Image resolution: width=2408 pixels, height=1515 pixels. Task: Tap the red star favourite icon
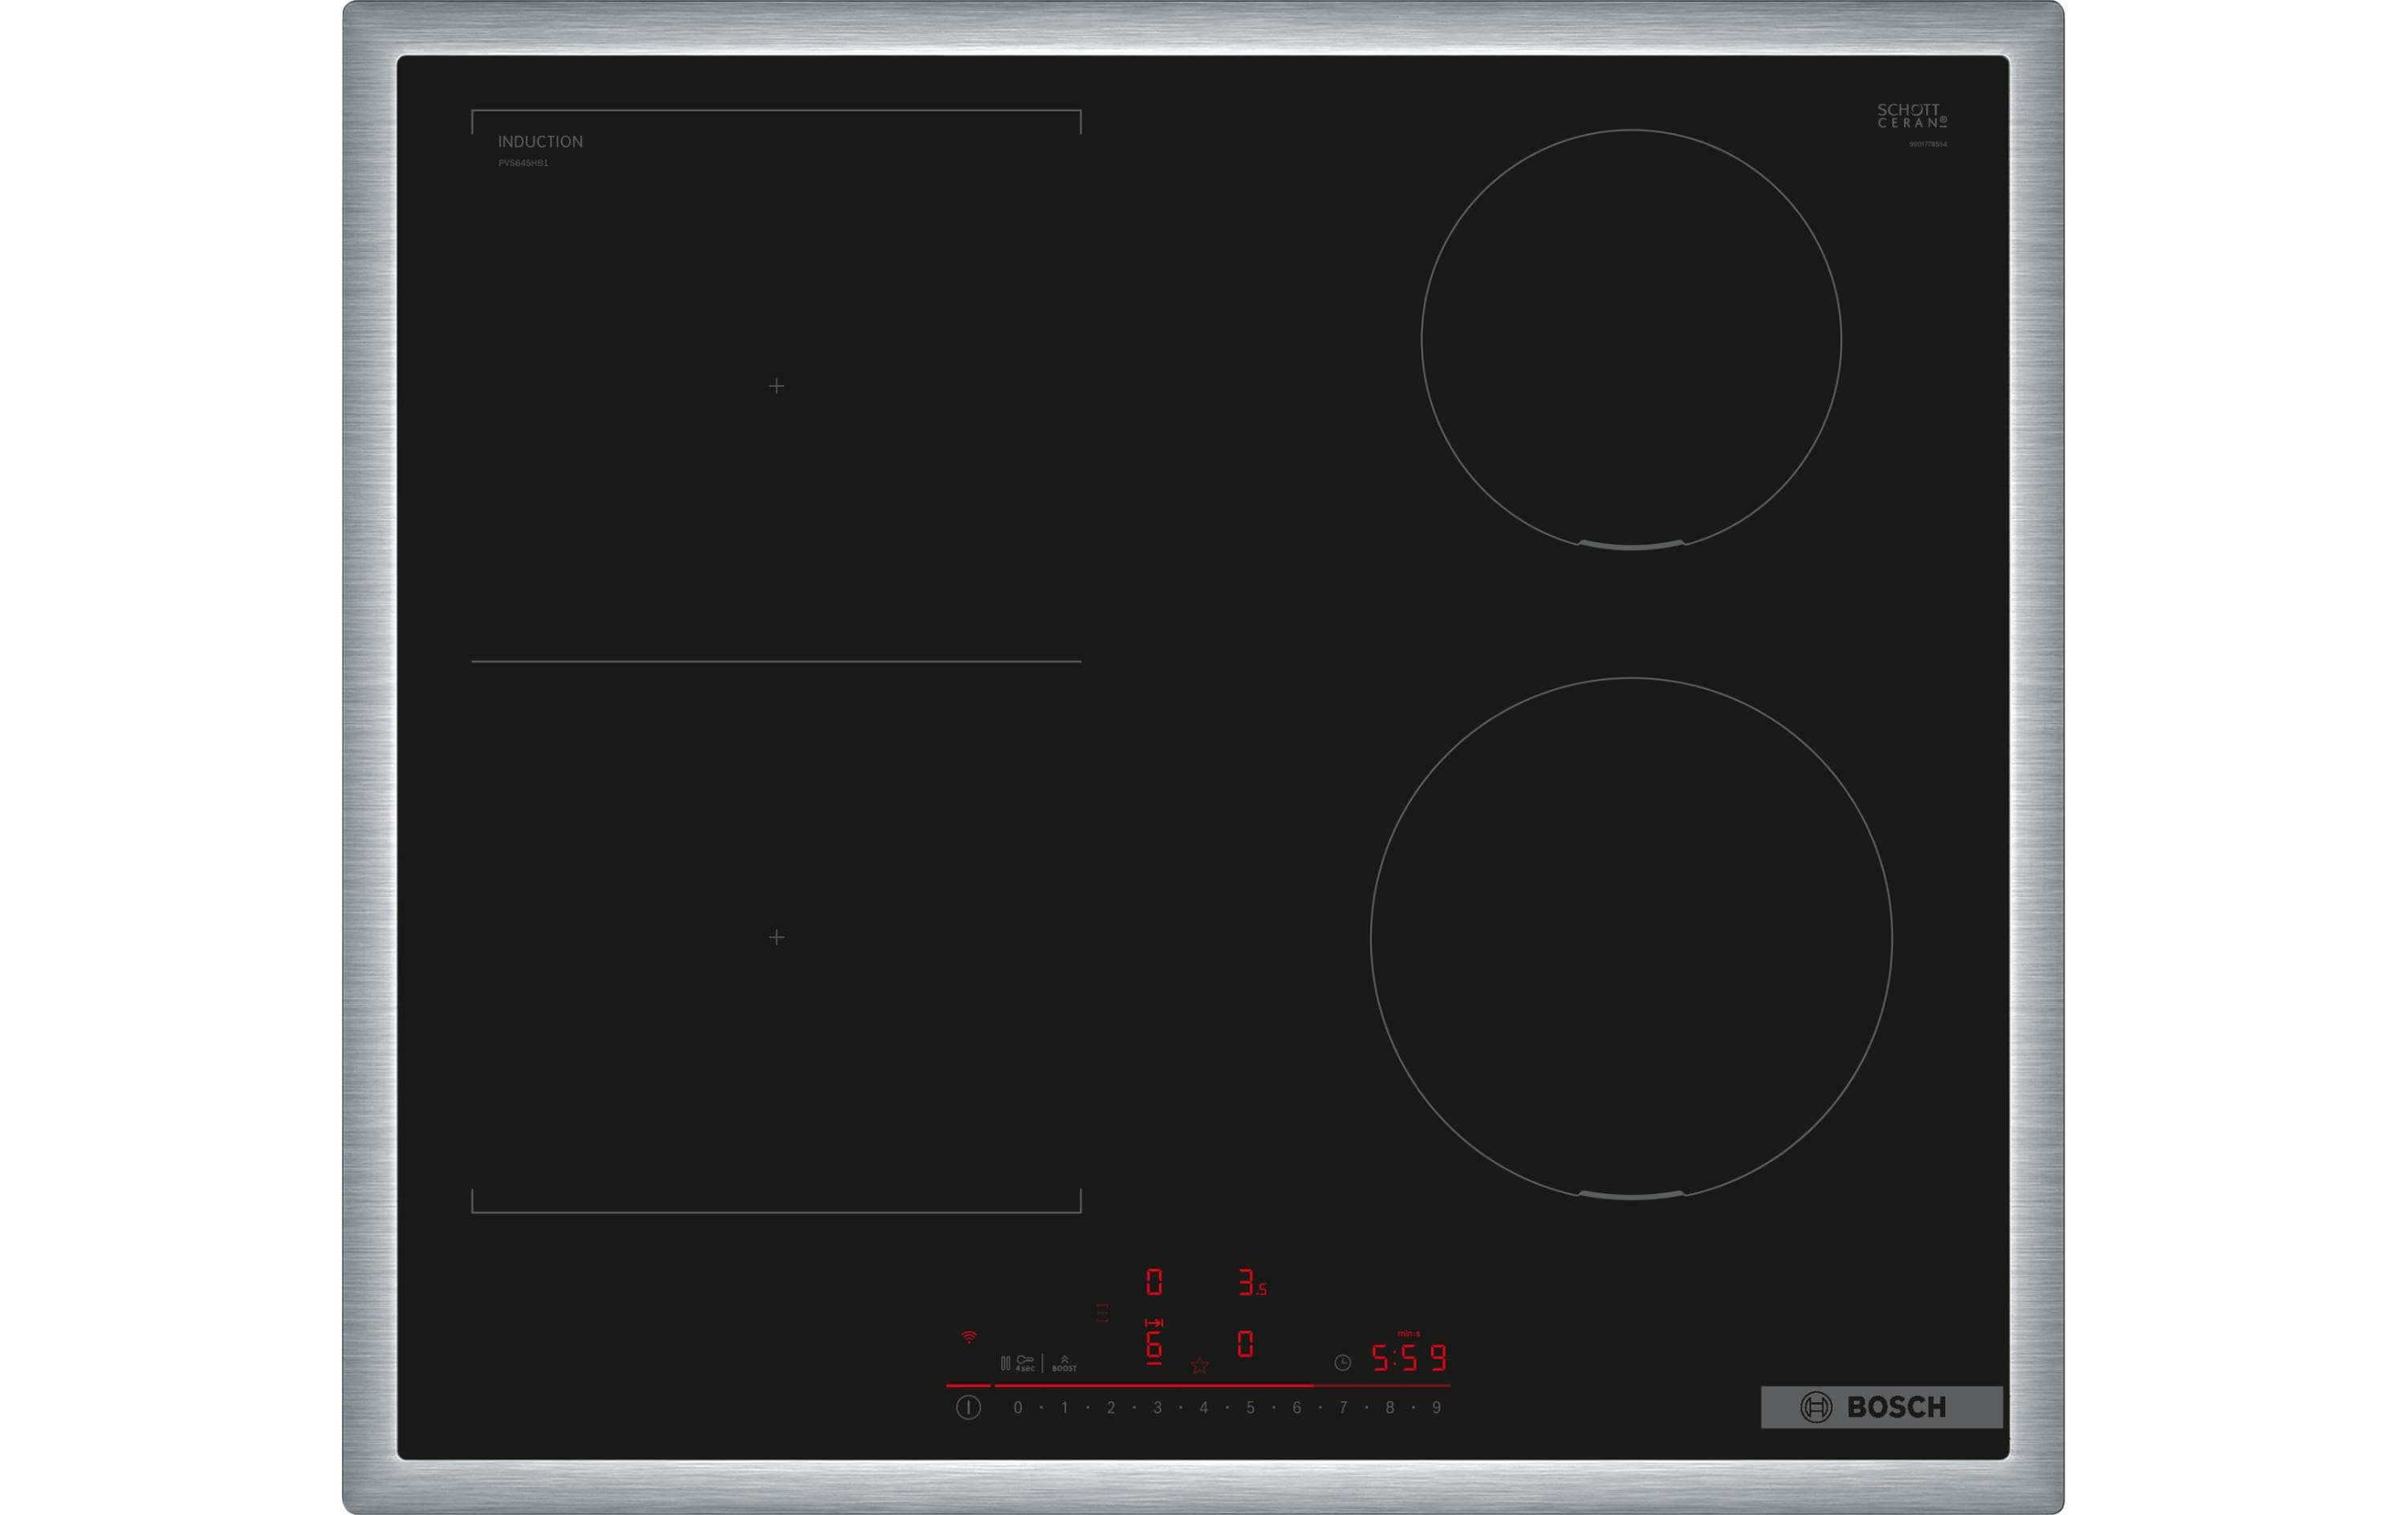[x=1199, y=1365]
